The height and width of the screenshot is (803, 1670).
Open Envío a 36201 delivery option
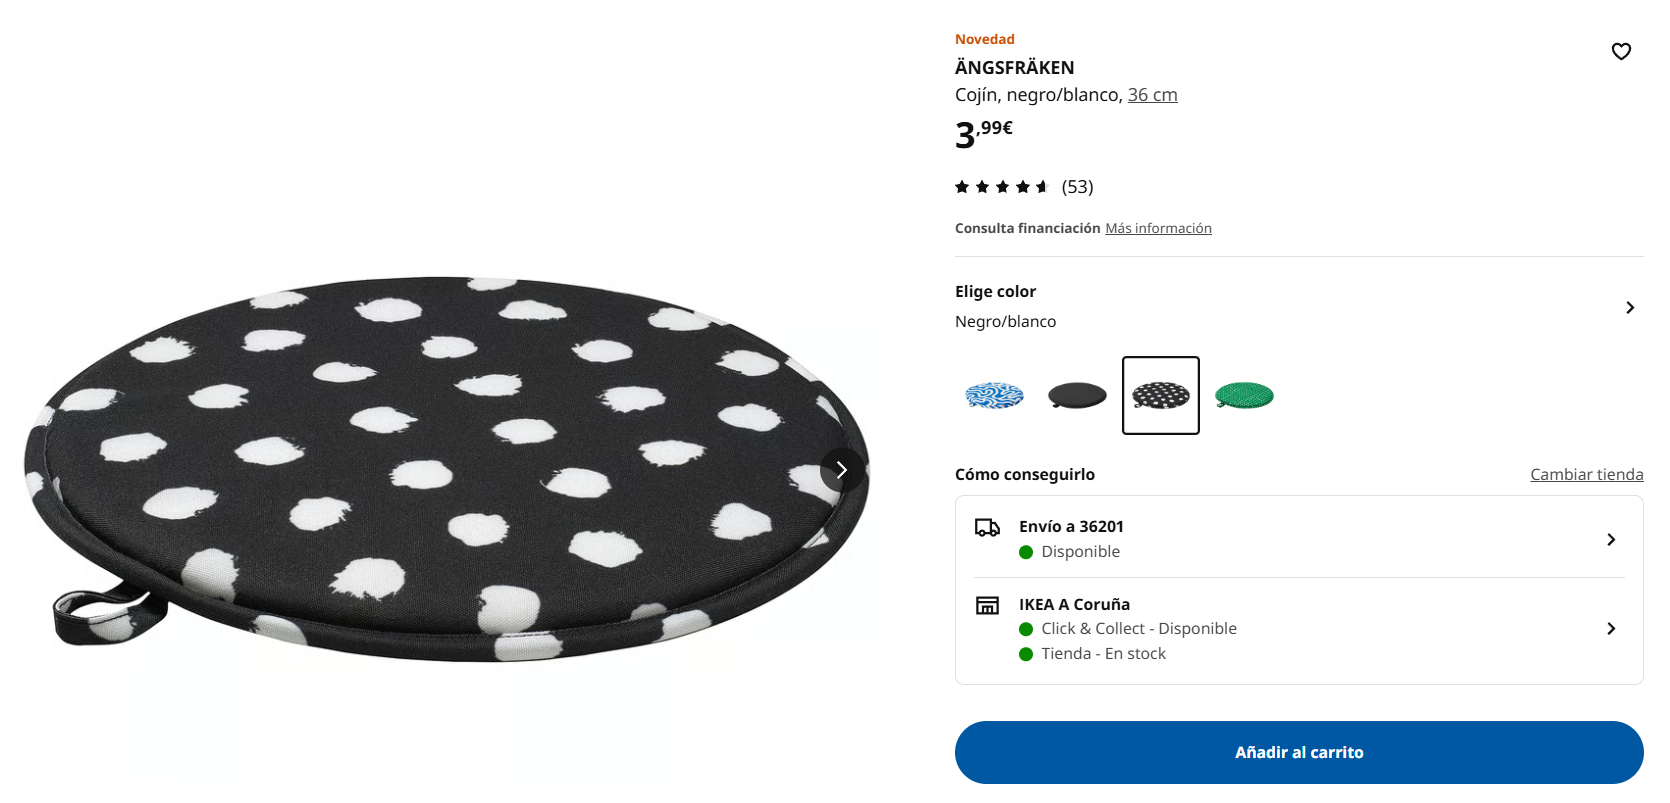pos(1299,539)
